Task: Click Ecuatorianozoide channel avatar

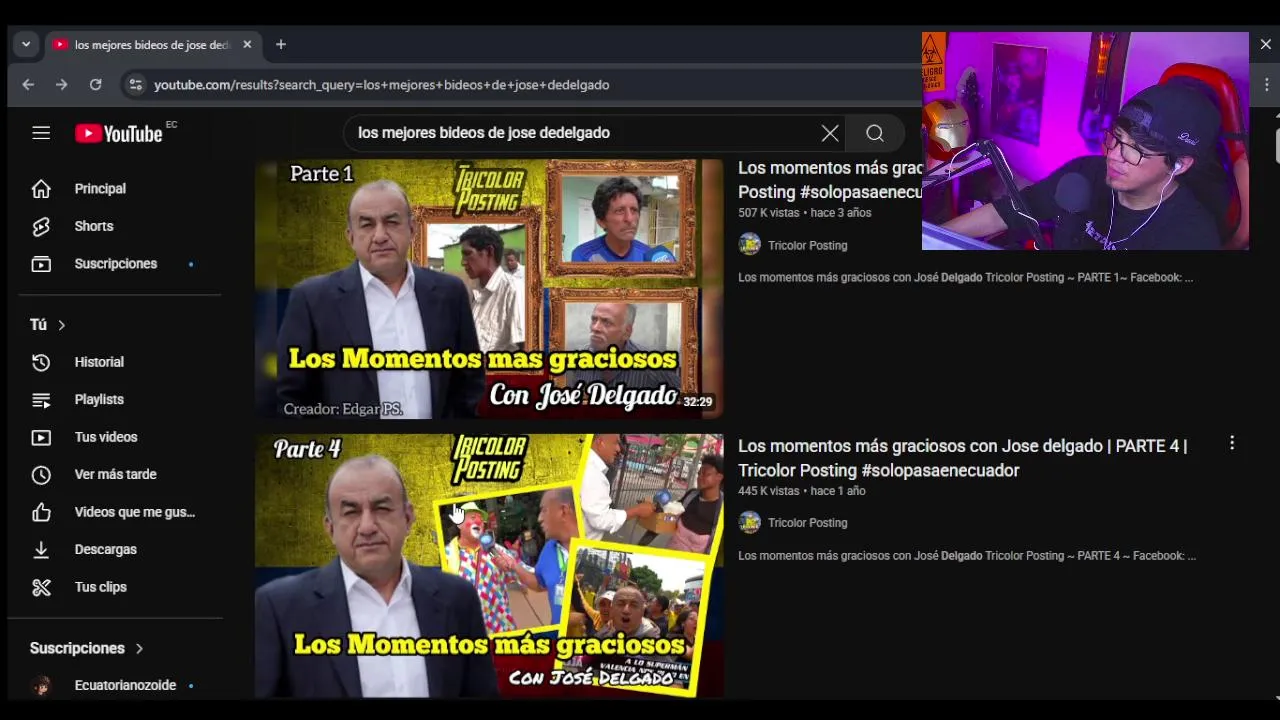Action: click(41, 686)
